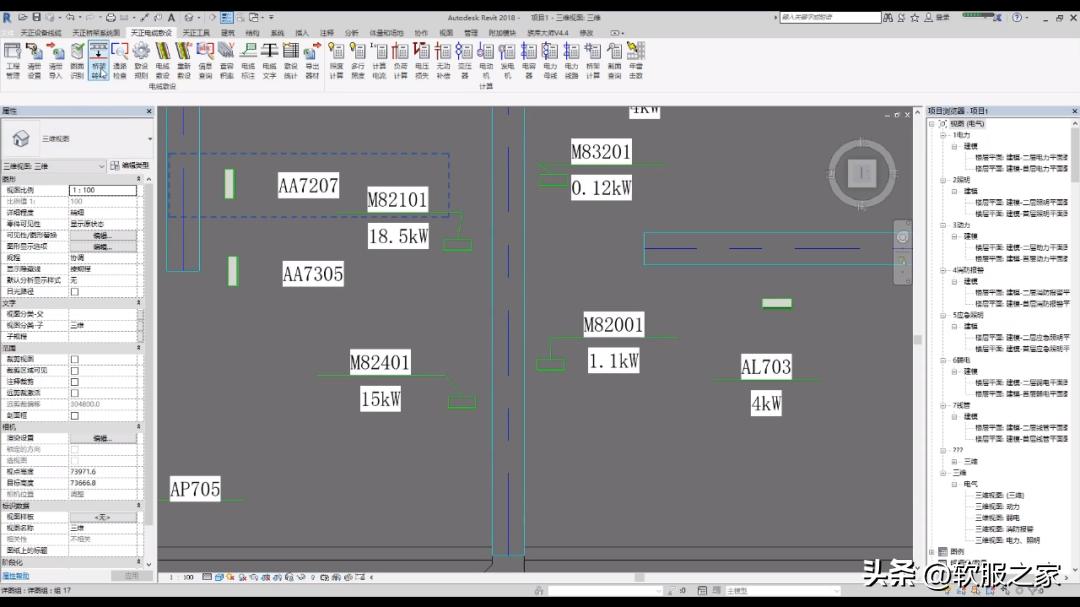Select the 电缆敷设 tool icon
The image size is (1080, 607).
tap(162, 52)
